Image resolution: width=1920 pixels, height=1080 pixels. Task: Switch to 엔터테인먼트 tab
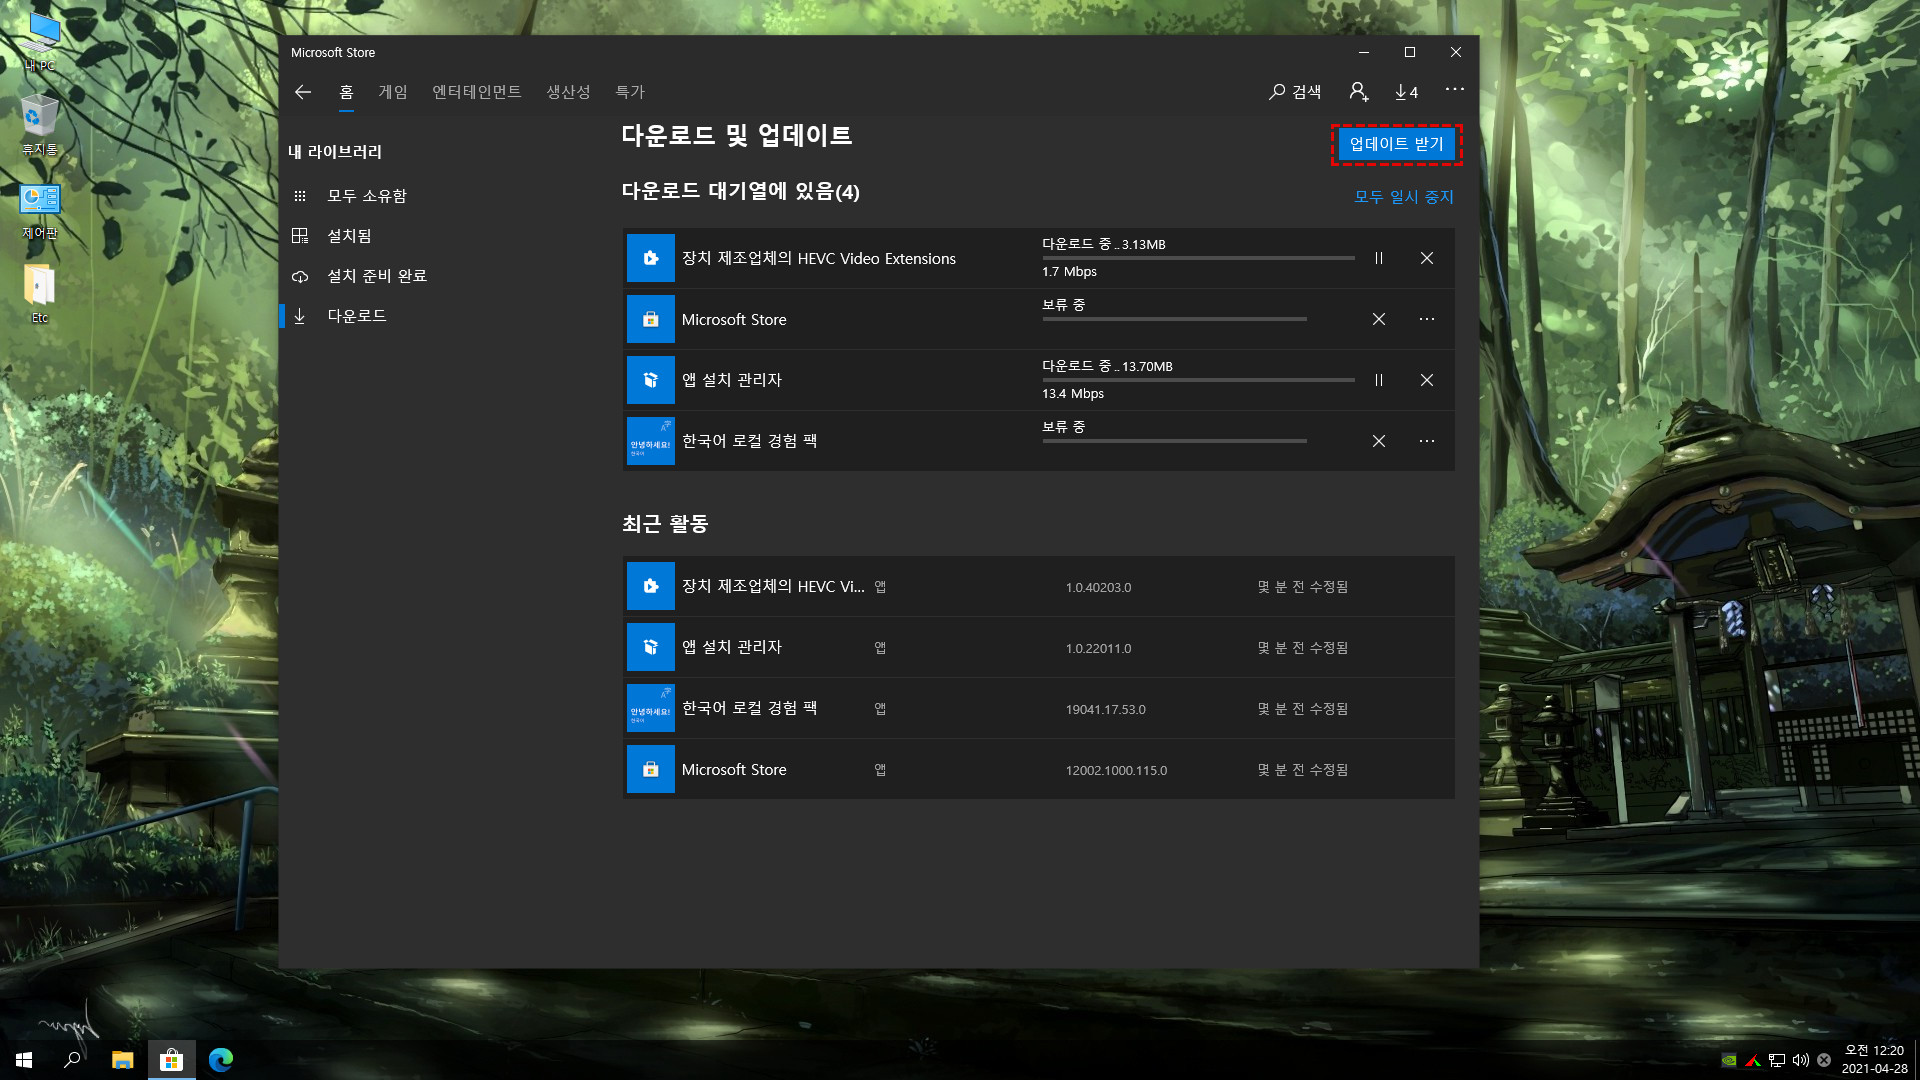(x=477, y=92)
